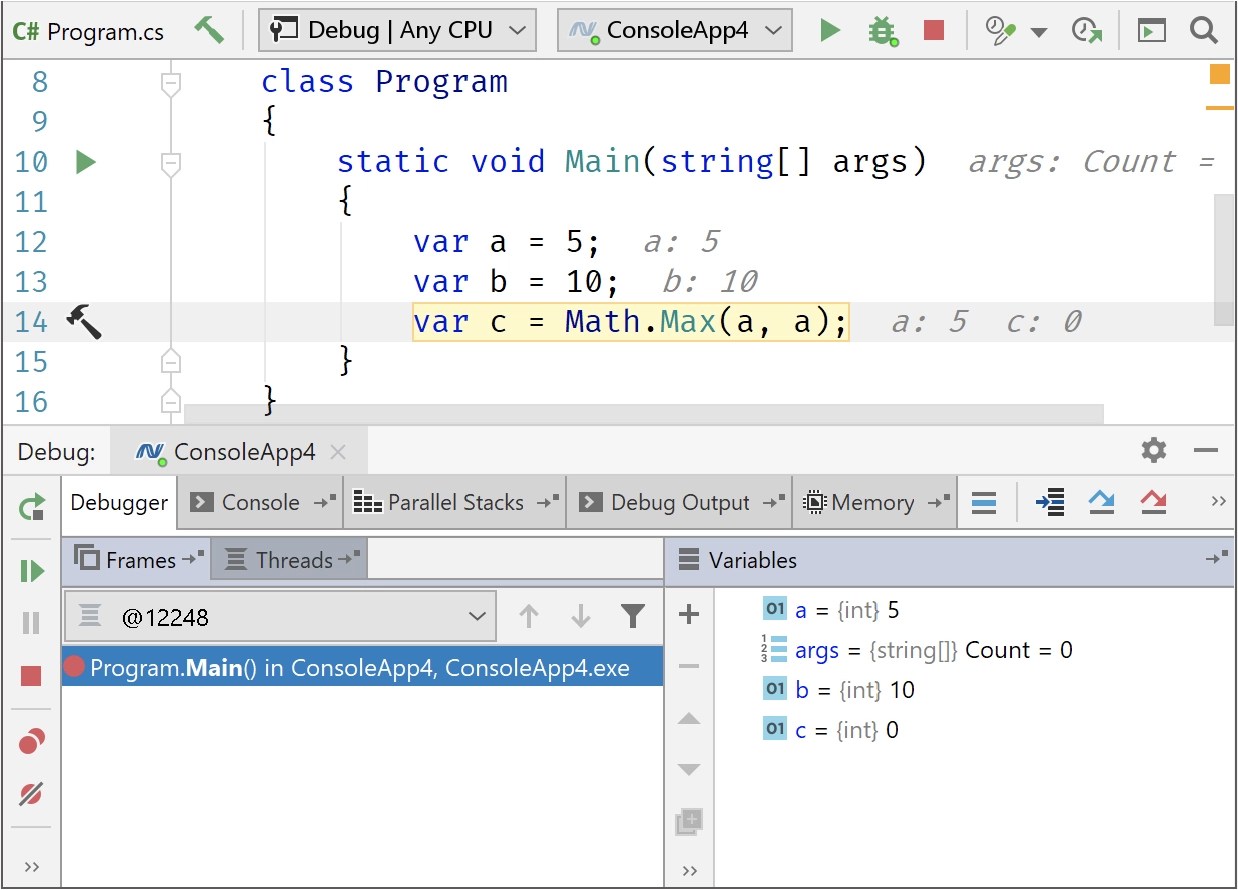Toggle the breakpoint gutter on line 10
Image resolution: width=1238 pixels, height=890 pixels.
coord(85,162)
